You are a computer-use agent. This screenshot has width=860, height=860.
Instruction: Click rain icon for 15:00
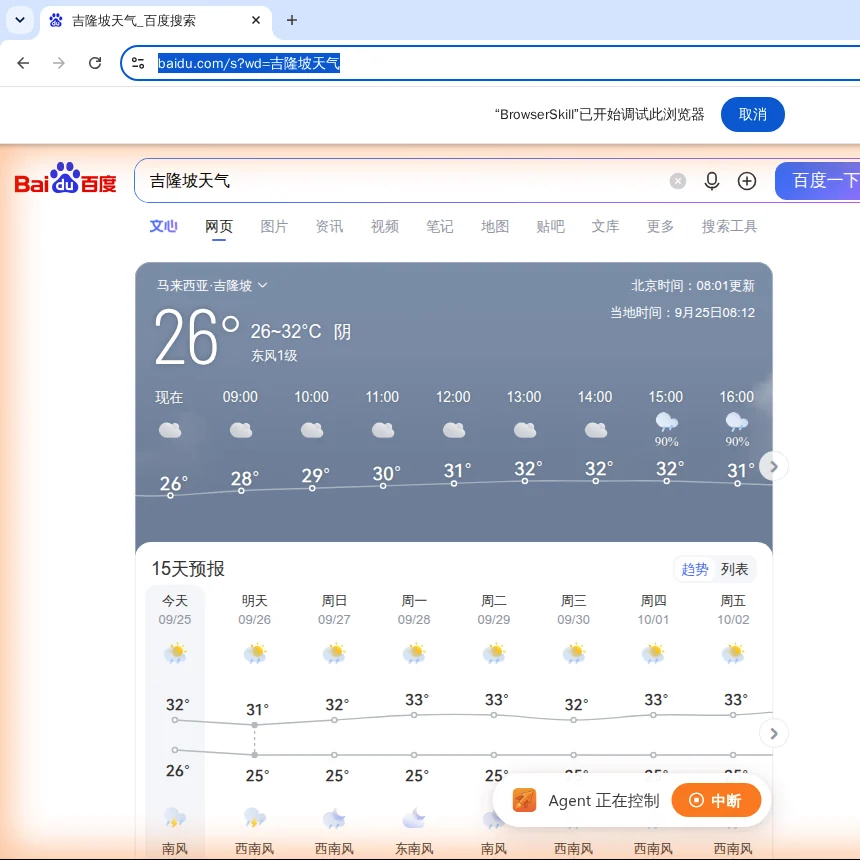click(666, 422)
